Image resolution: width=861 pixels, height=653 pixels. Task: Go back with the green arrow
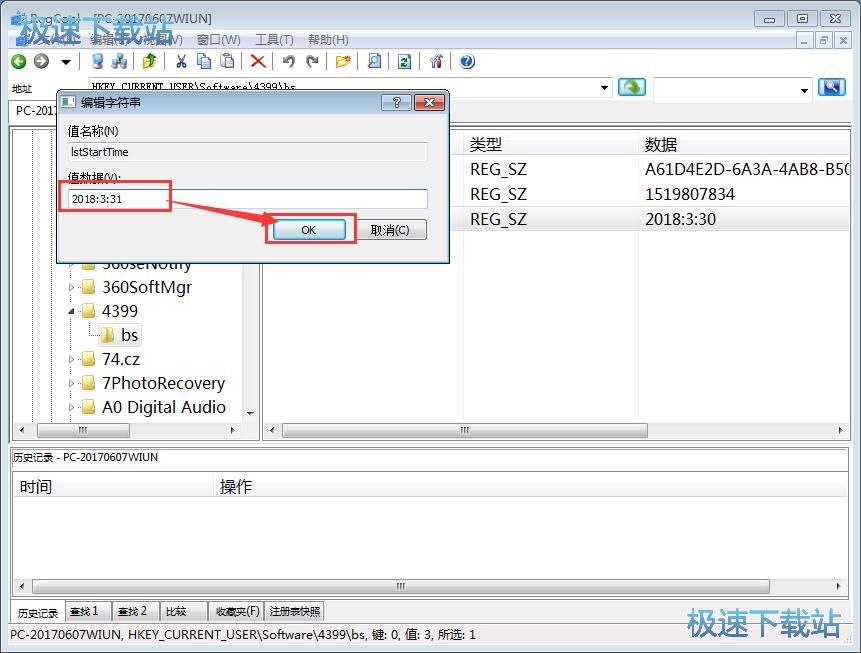pos(19,62)
